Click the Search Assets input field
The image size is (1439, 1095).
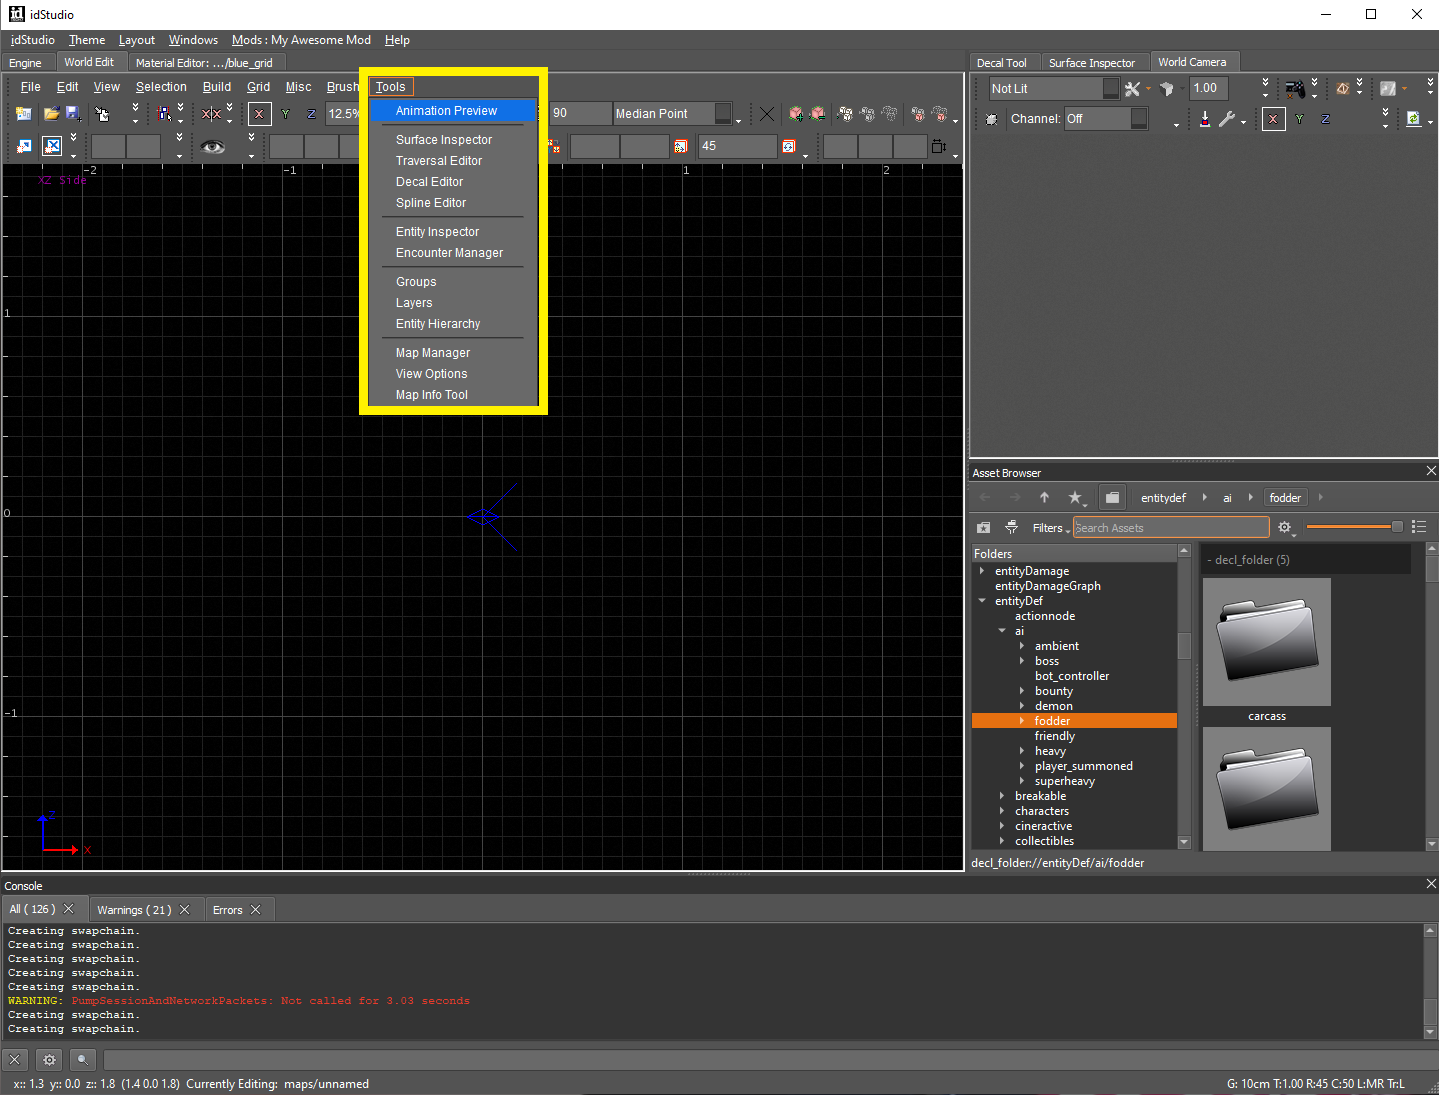coord(1171,528)
